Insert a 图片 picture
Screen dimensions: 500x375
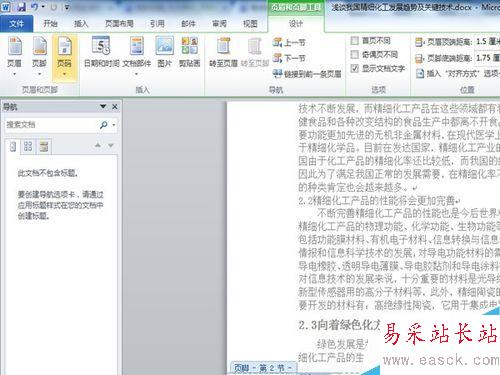click(x=164, y=52)
